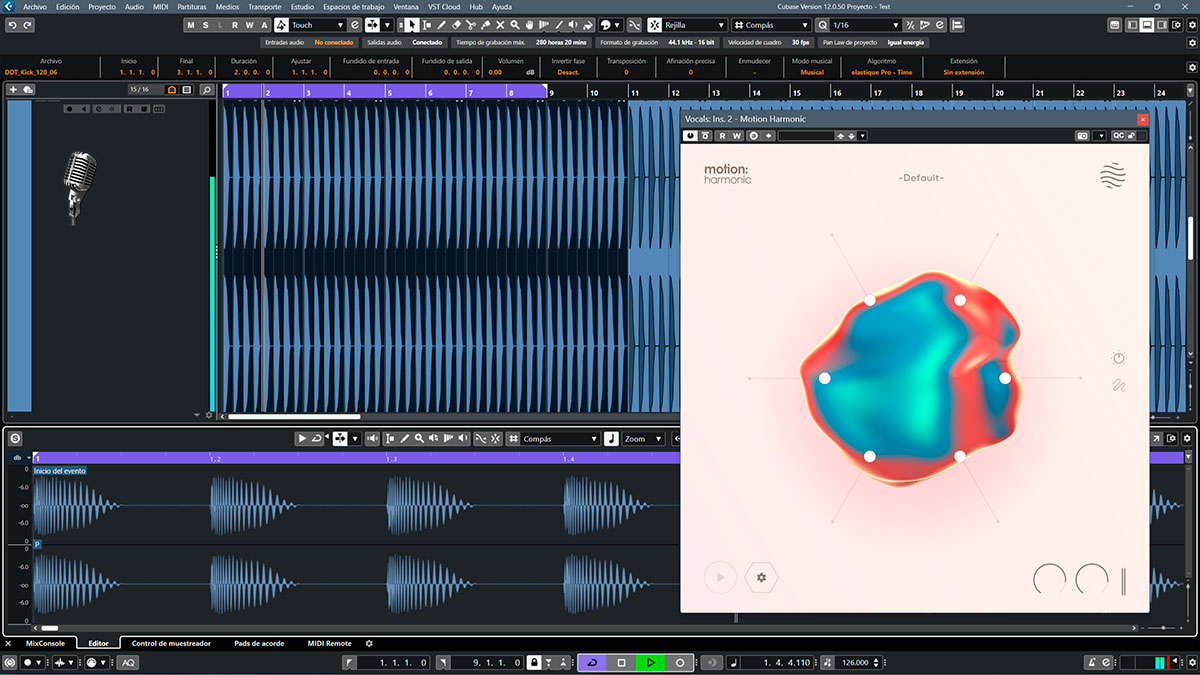The image size is (1200, 675).
Task: Open the Compás grid type dropdown in toolbar
Action: 772,24
